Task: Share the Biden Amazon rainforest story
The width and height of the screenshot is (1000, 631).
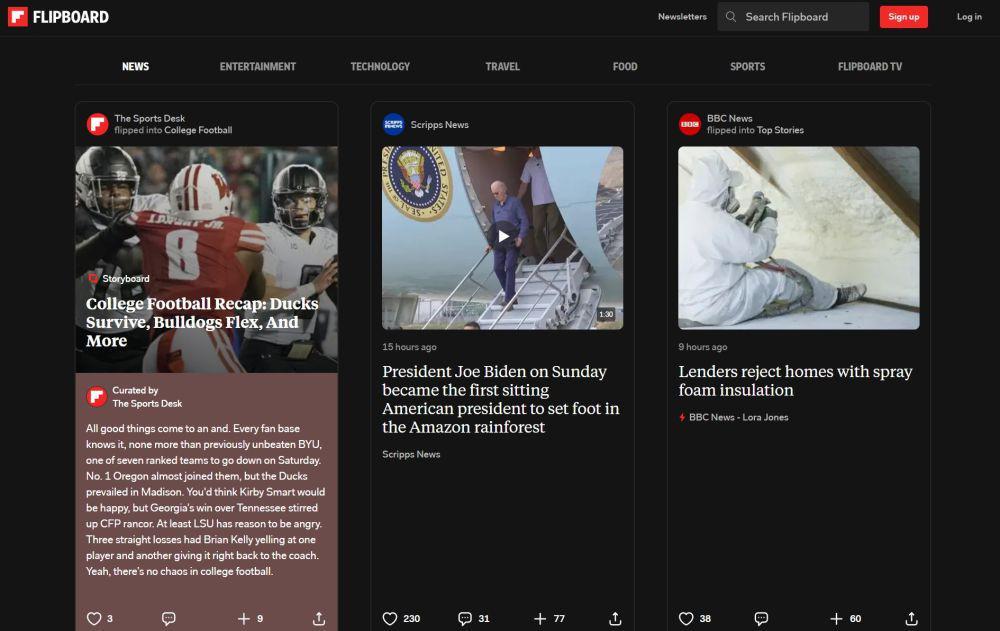Action: pyautogui.click(x=615, y=618)
